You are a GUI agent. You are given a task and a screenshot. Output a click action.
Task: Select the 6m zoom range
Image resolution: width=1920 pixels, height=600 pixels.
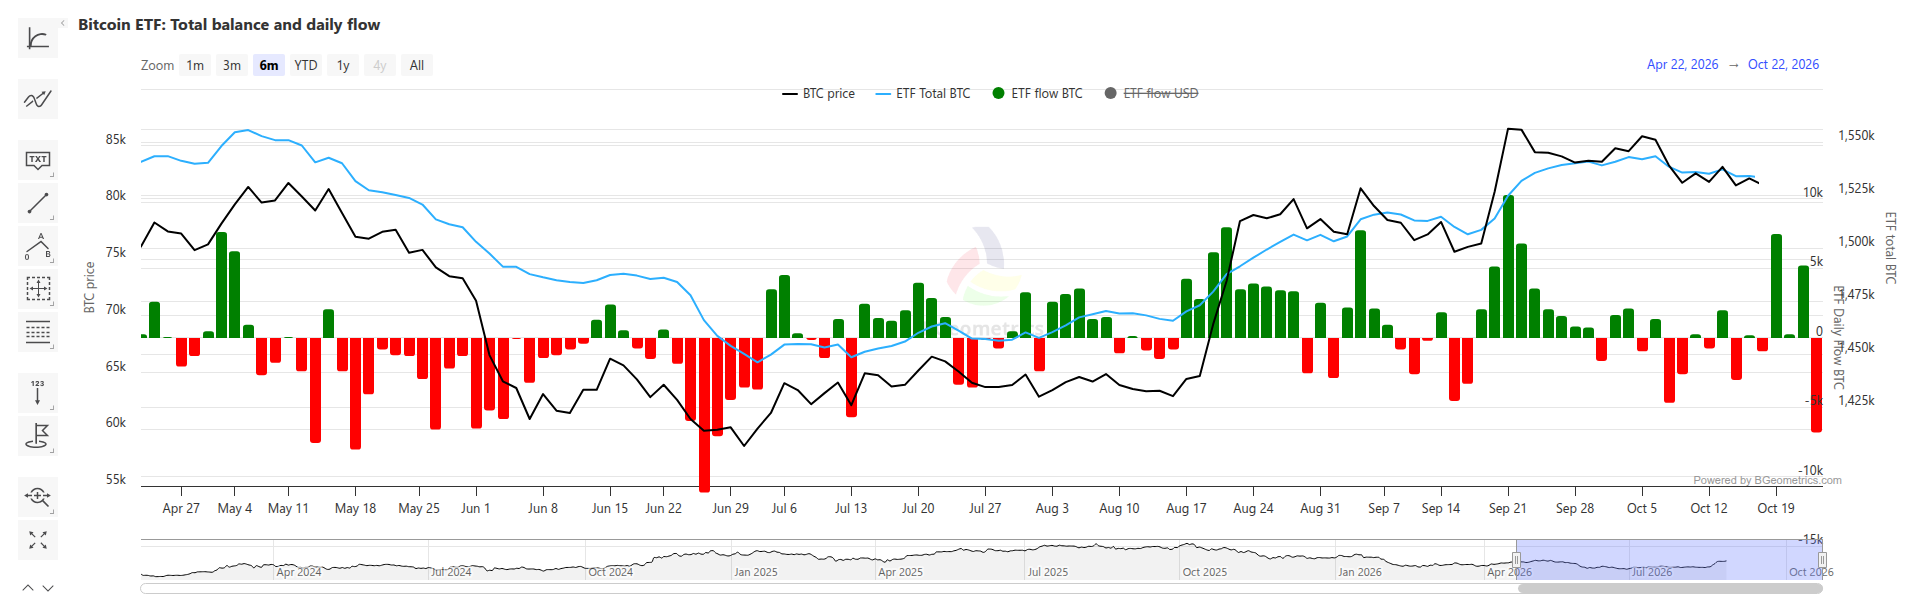coord(269,65)
